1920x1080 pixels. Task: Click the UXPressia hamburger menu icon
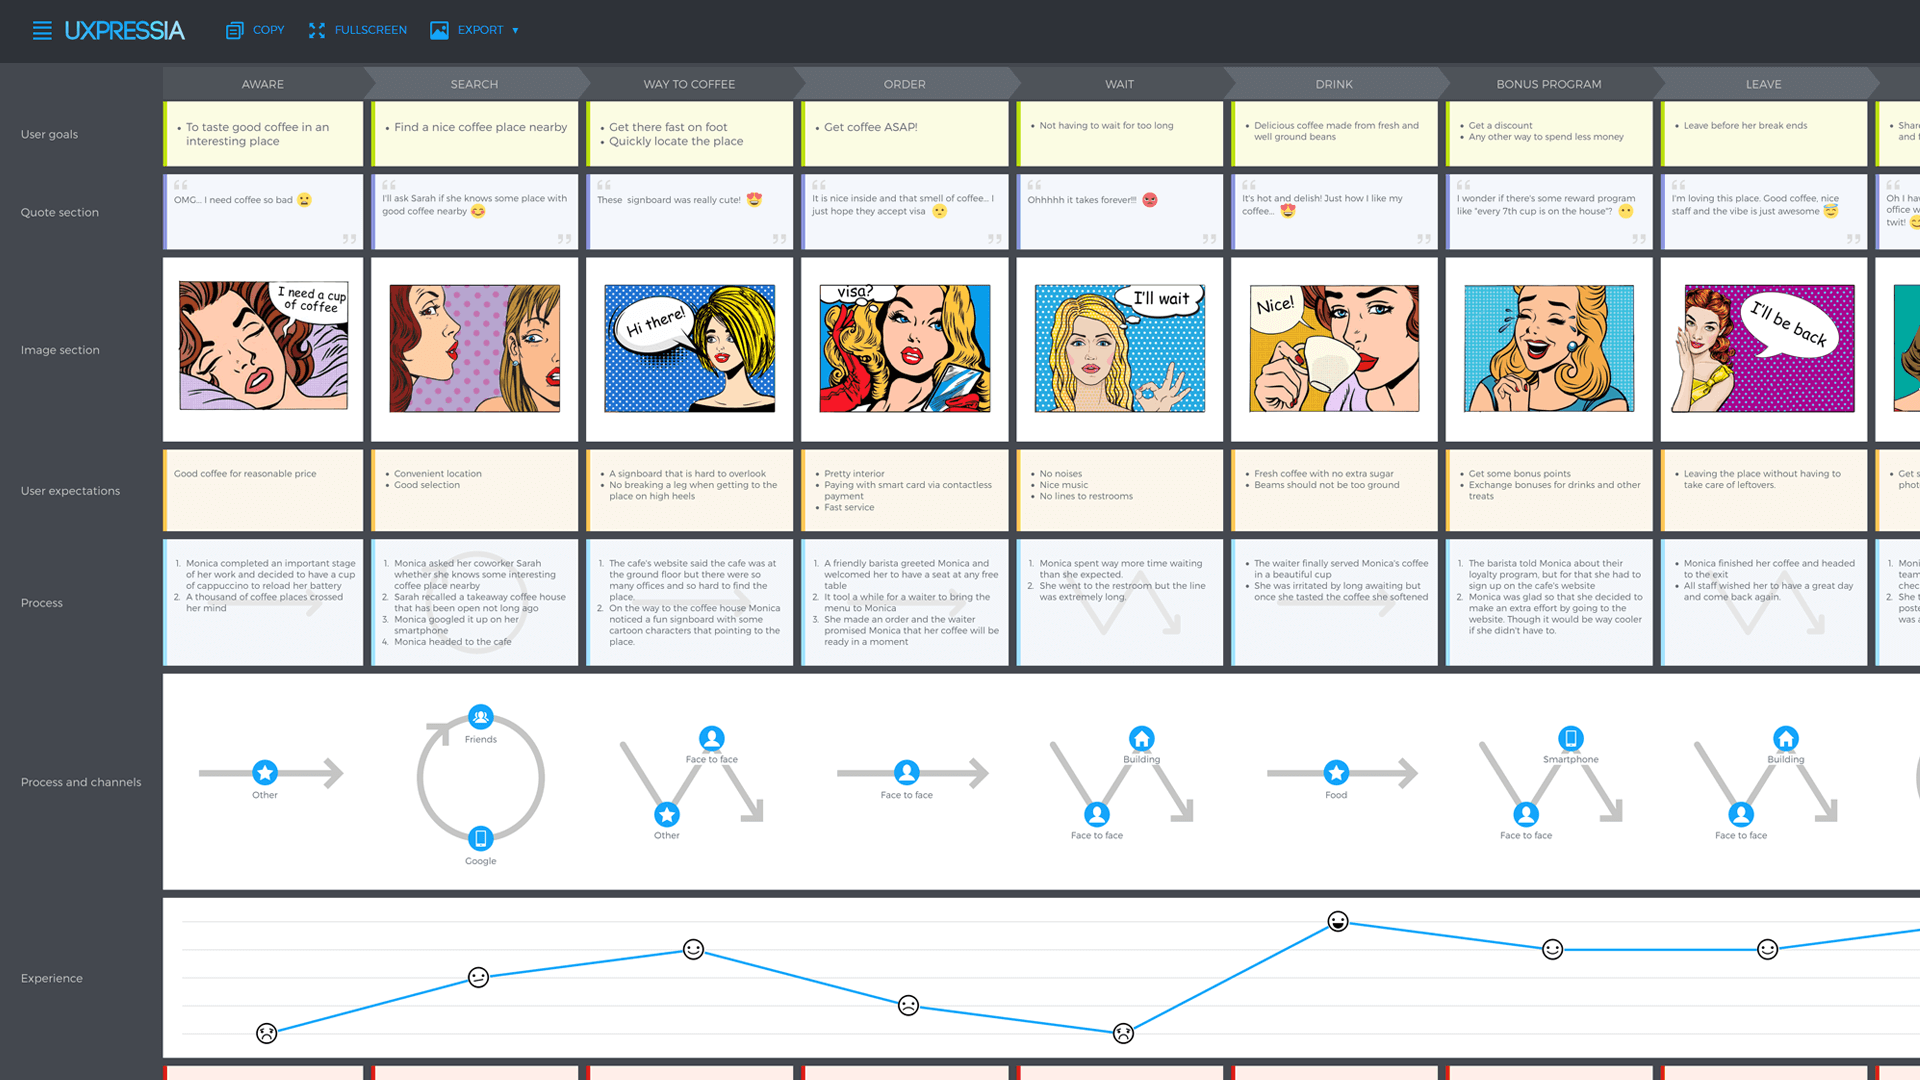tap(42, 29)
